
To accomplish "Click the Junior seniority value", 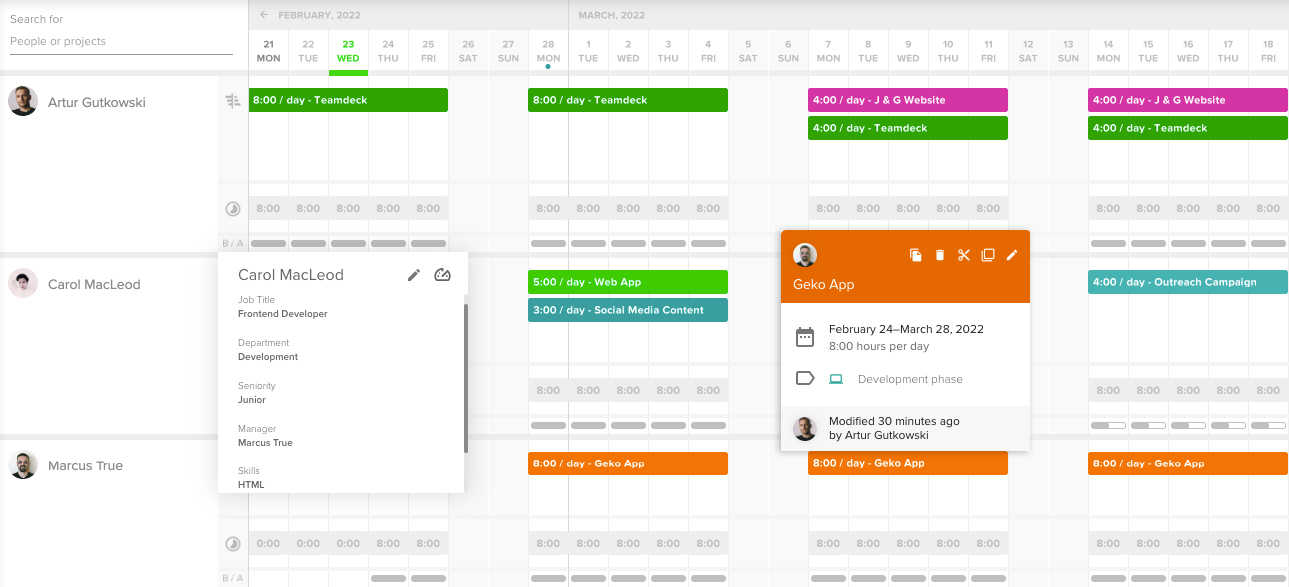I will (252, 400).
